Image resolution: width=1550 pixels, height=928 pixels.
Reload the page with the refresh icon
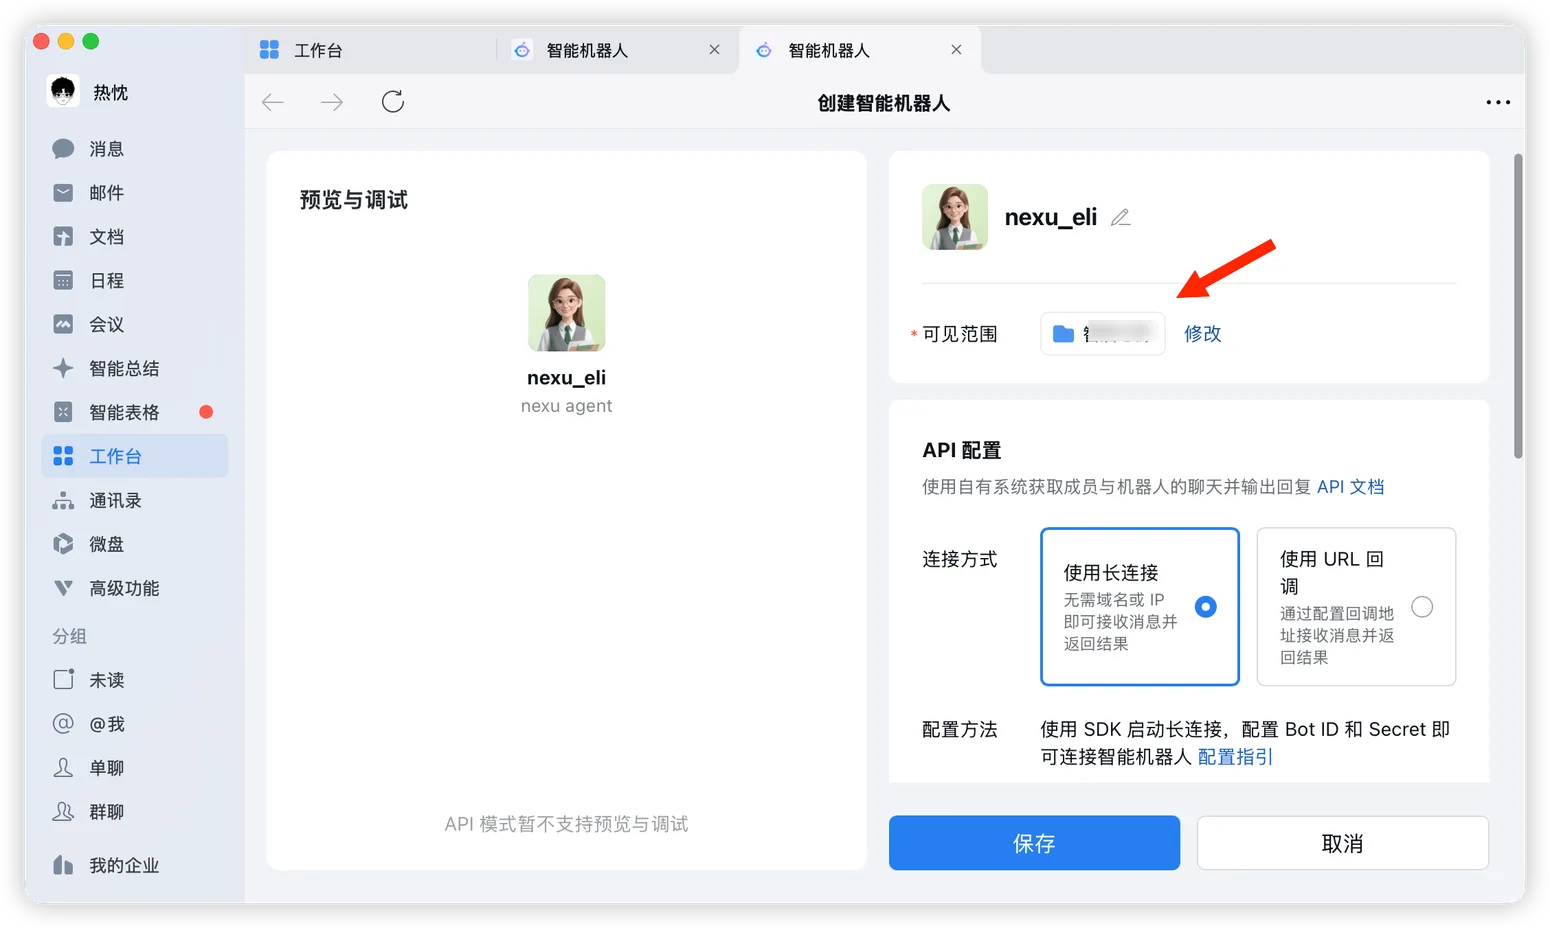(393, 102)
